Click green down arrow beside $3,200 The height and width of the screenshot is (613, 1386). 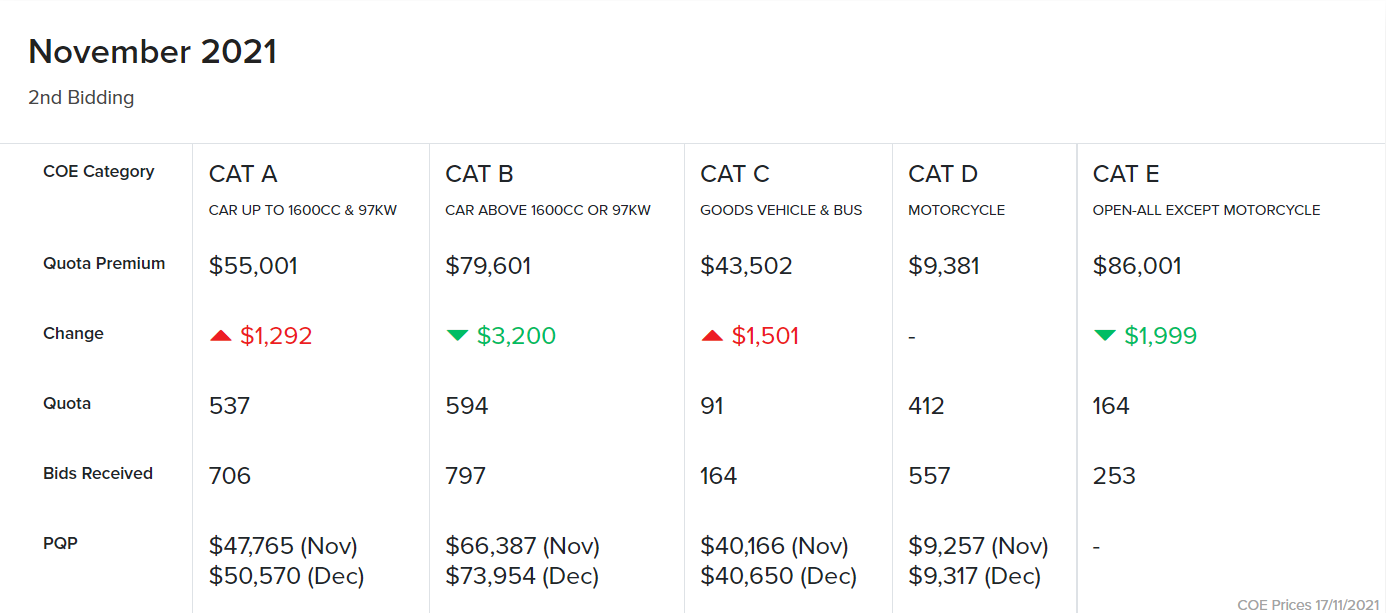457,336
